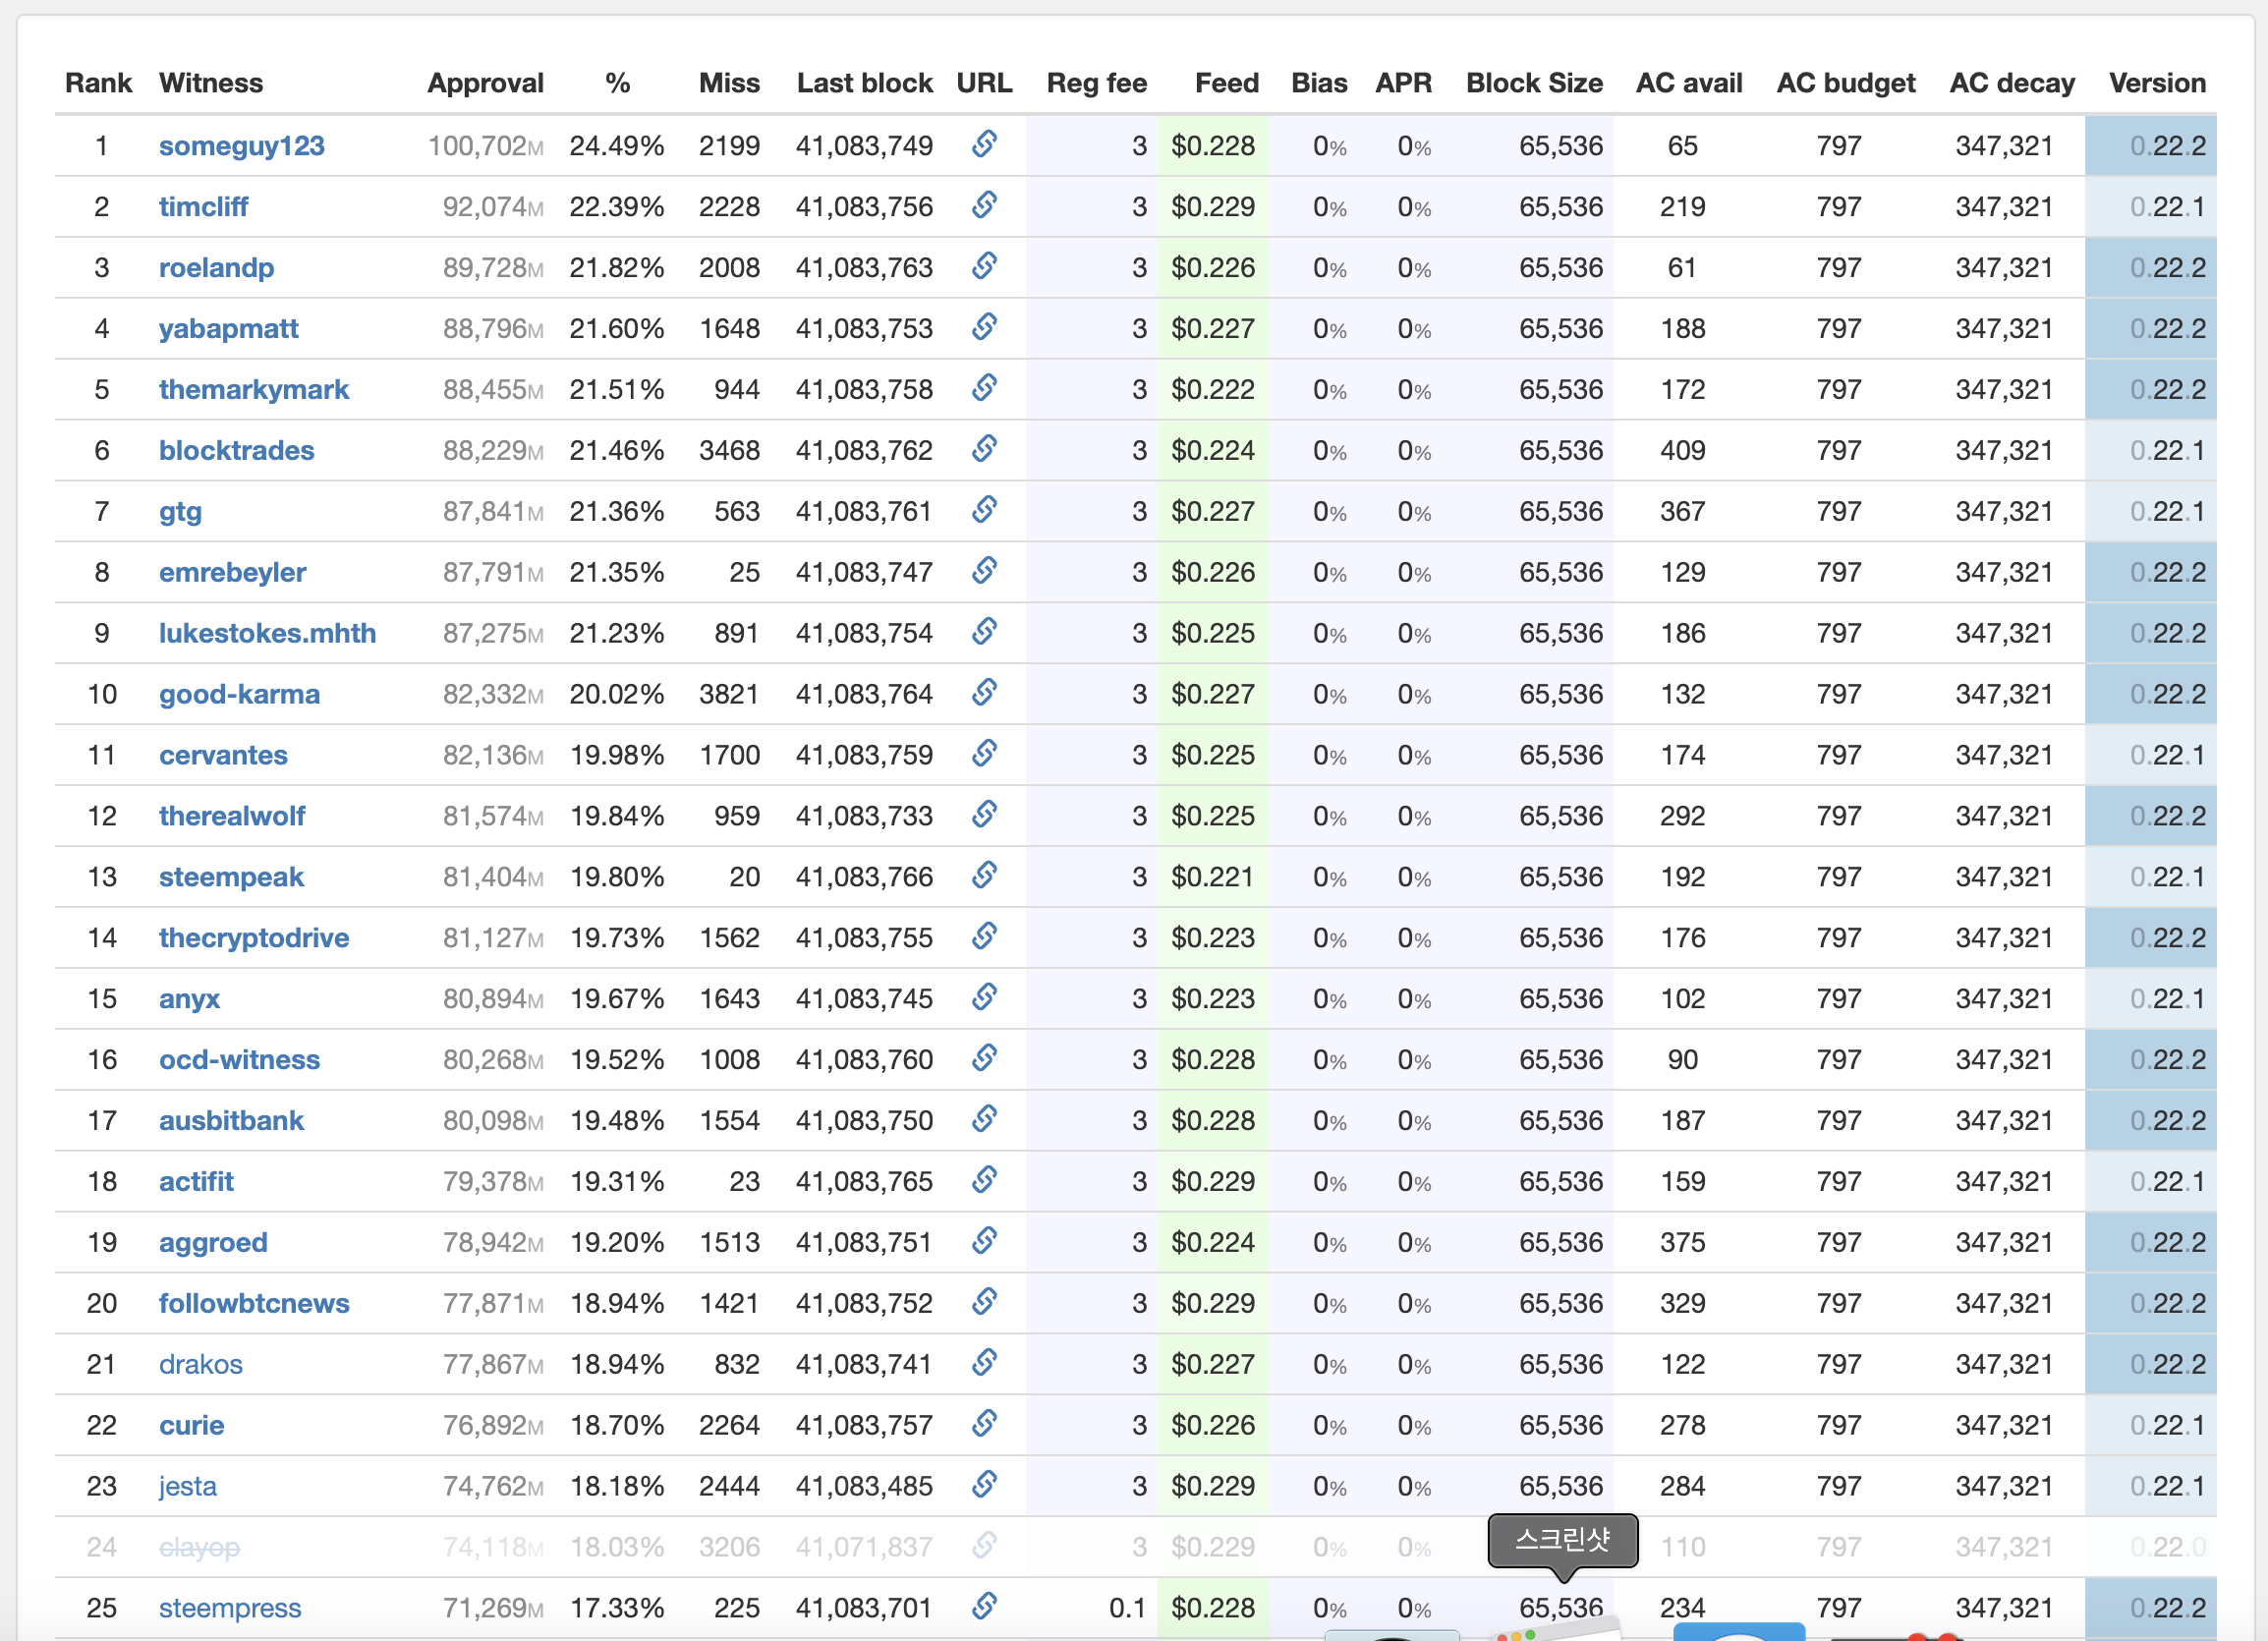
Task: Open ausbitbank witness profile
Action: (x=232, y=1122)
